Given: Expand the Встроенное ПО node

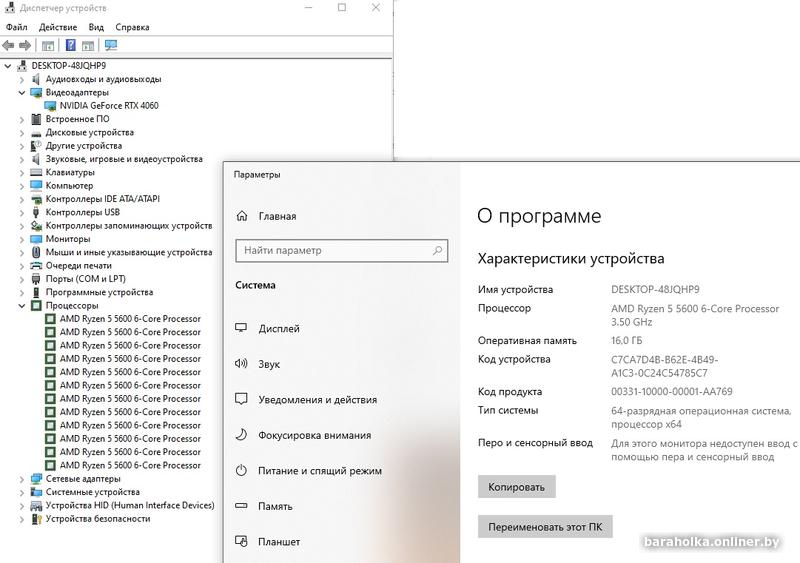Looking at the screenshot, I should [x=22, y=119].
